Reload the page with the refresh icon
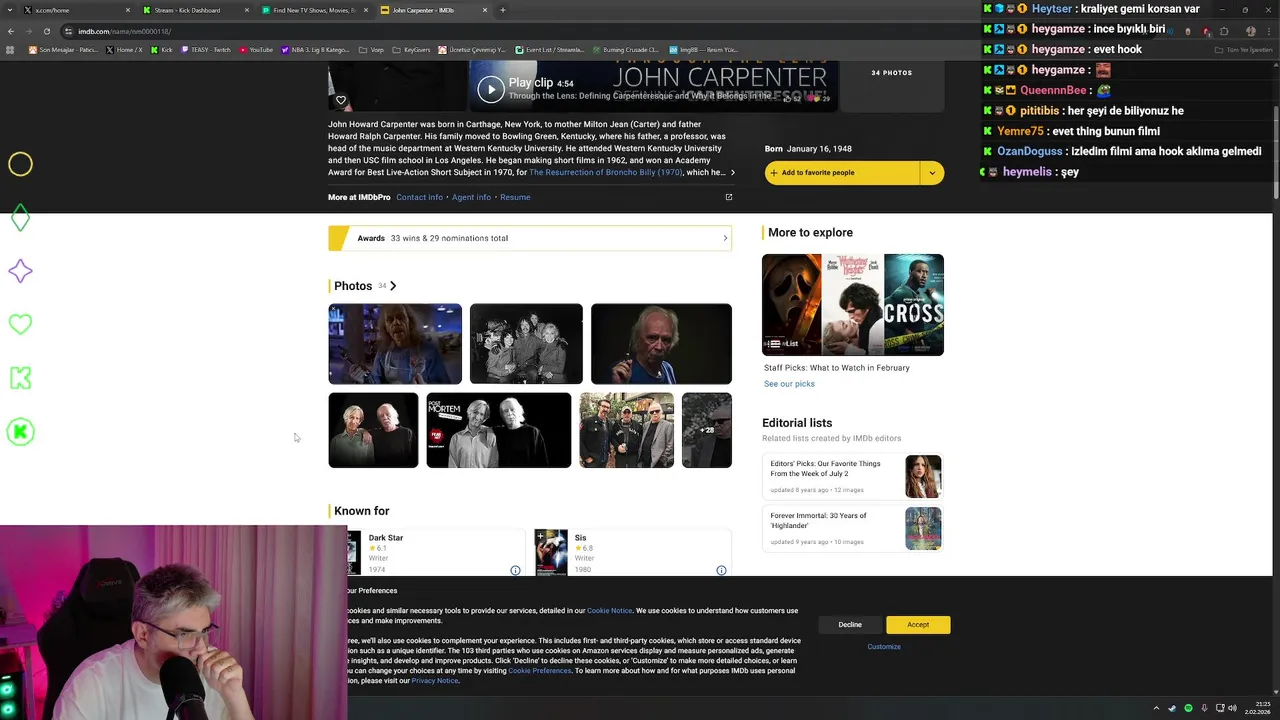Image resolution: width=1280 pixels, height=720 pixels. [46, 31]
